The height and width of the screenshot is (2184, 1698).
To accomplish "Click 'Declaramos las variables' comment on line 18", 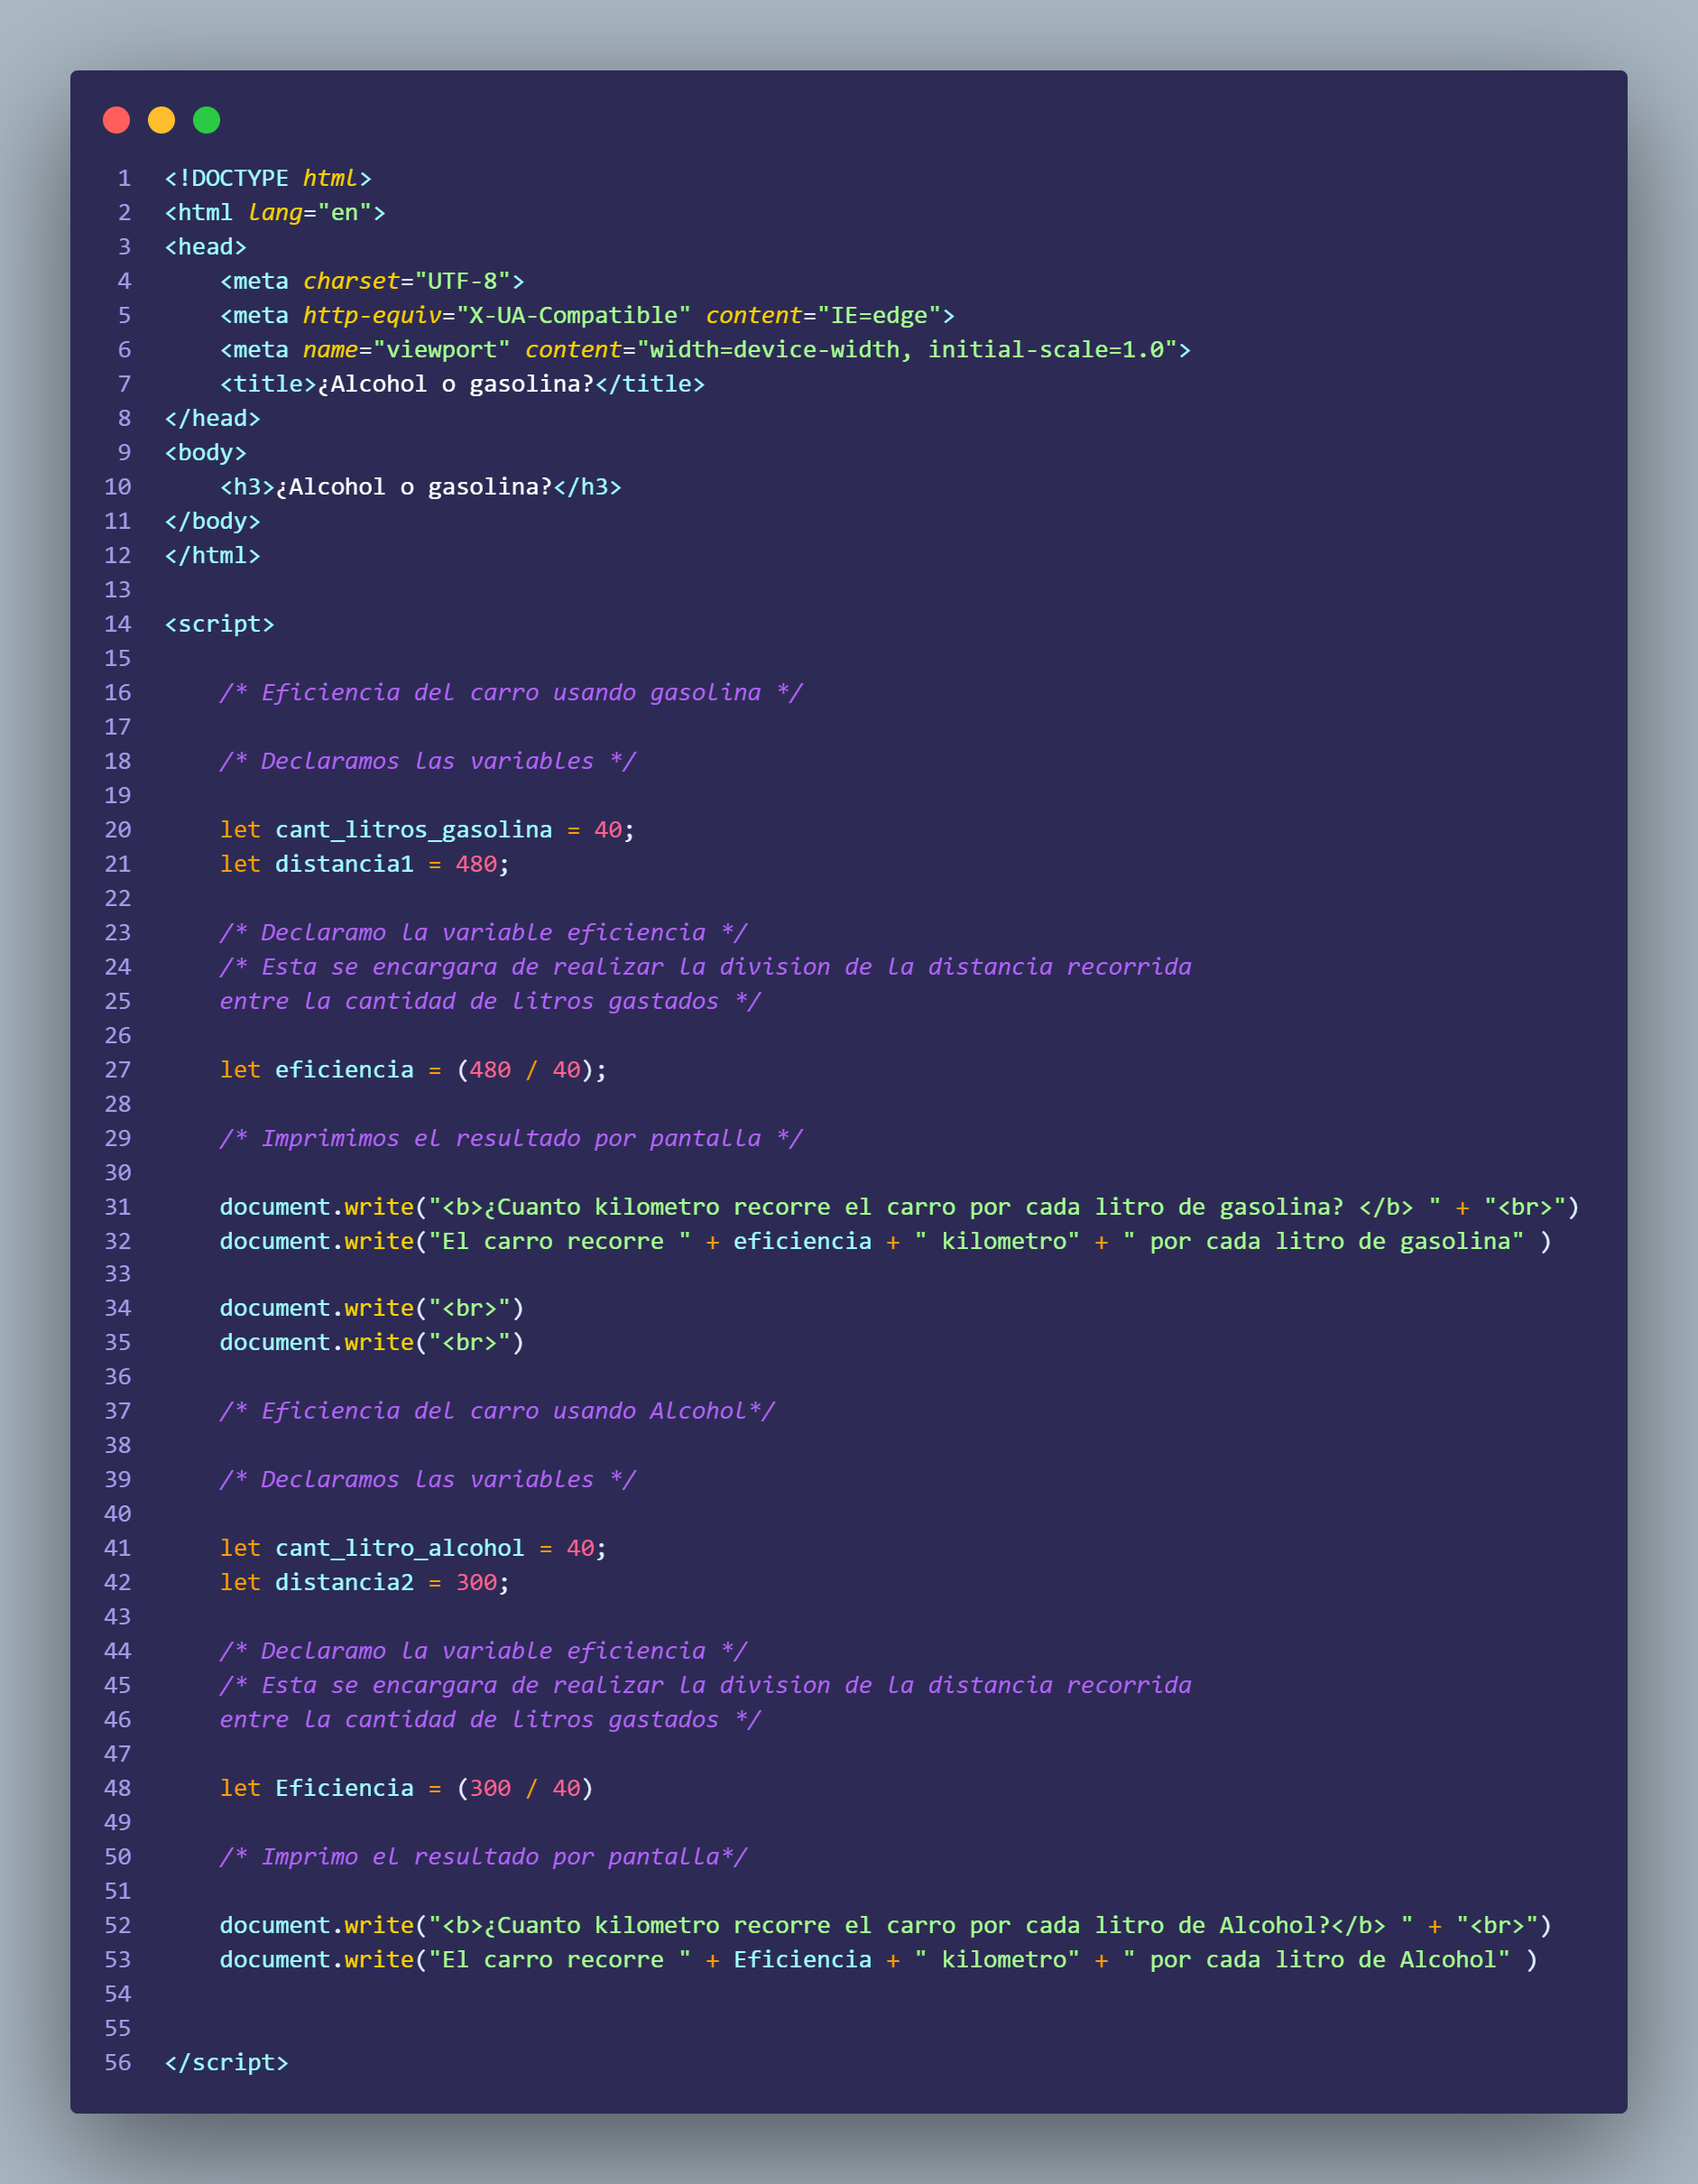I will click(428, 761).
